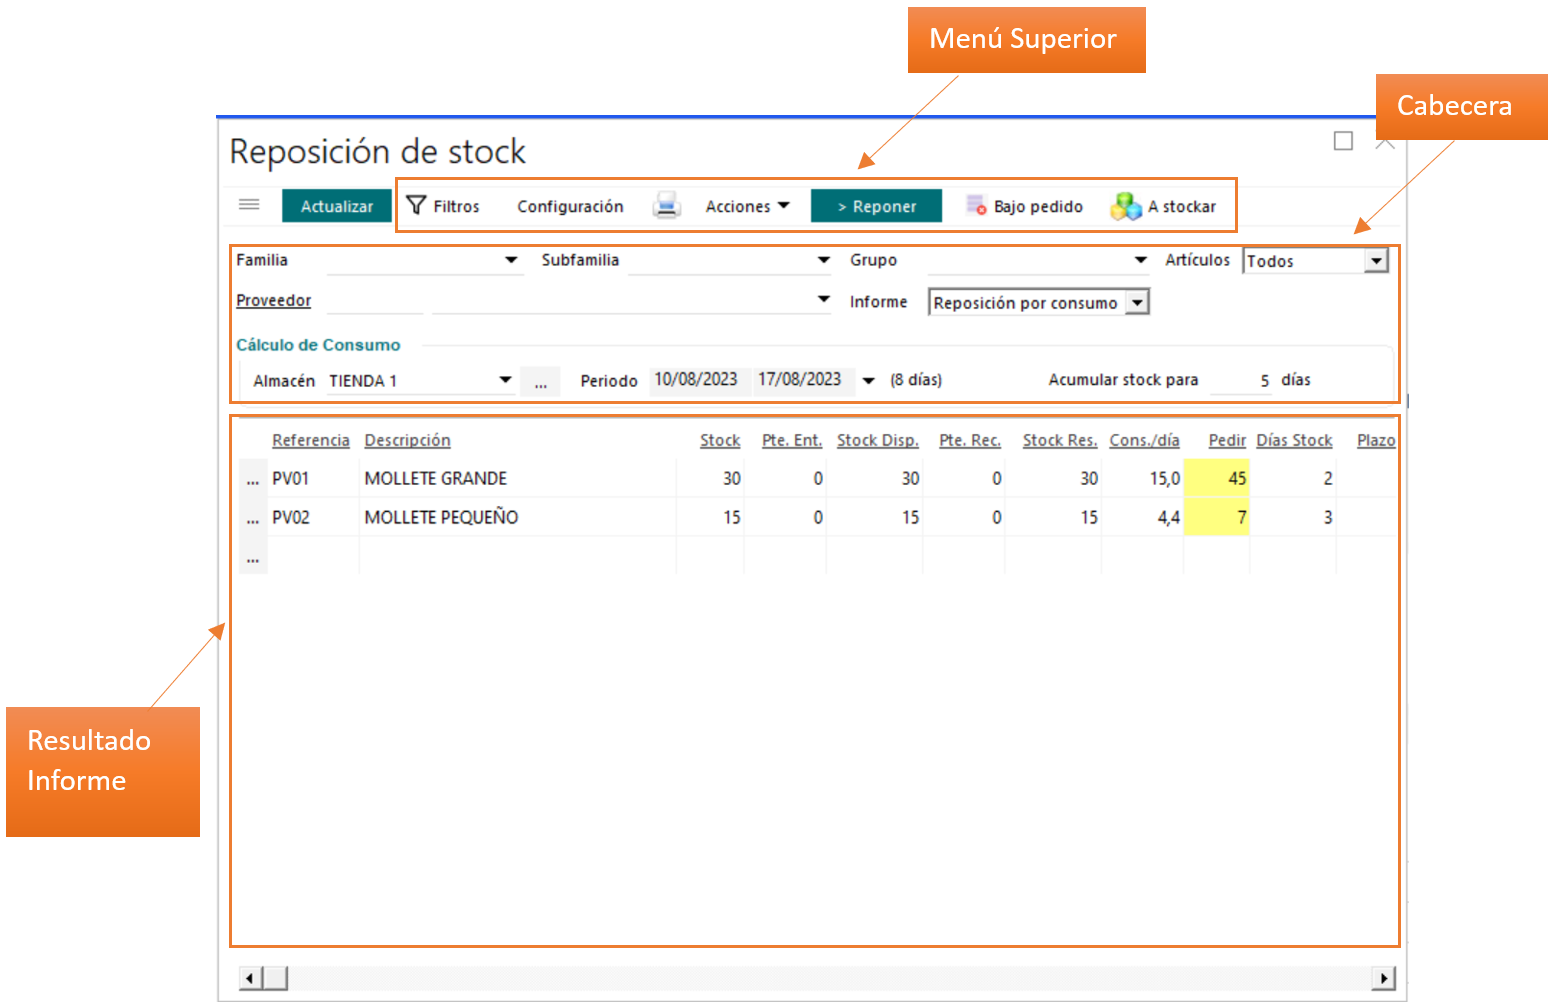Screen dimensions: 1550x1008
Task: Click the ellipsis button next to Almacén
Action: (x=540, y=381)
